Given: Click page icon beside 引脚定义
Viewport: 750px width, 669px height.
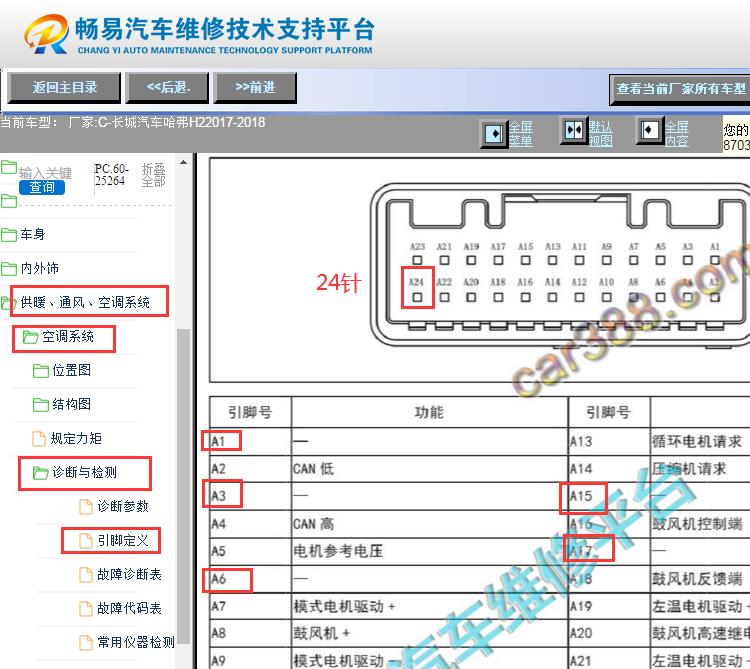Looking at the screenshot, I should (x=86, y=541).
